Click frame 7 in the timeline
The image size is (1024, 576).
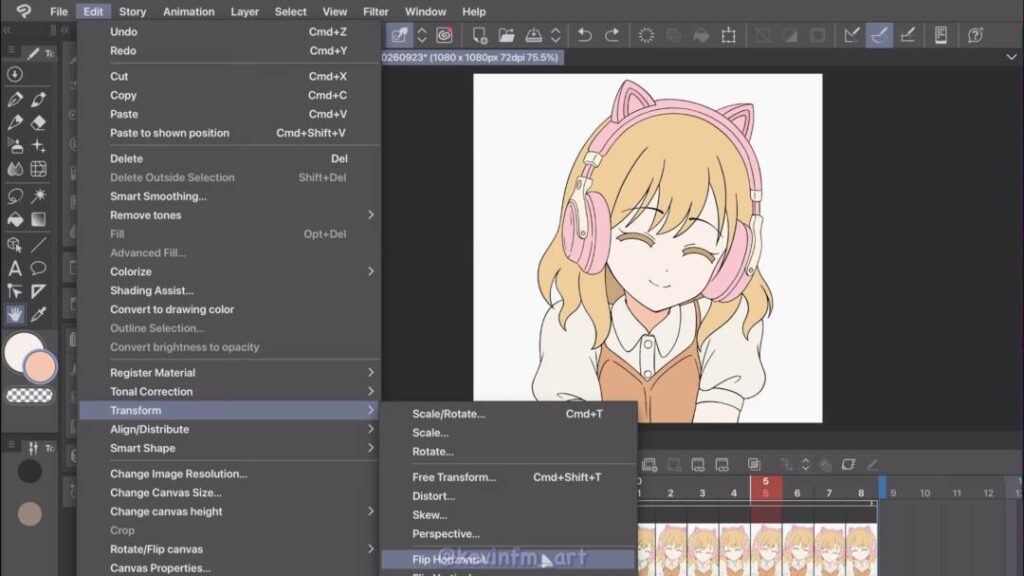tap(829, 493)
